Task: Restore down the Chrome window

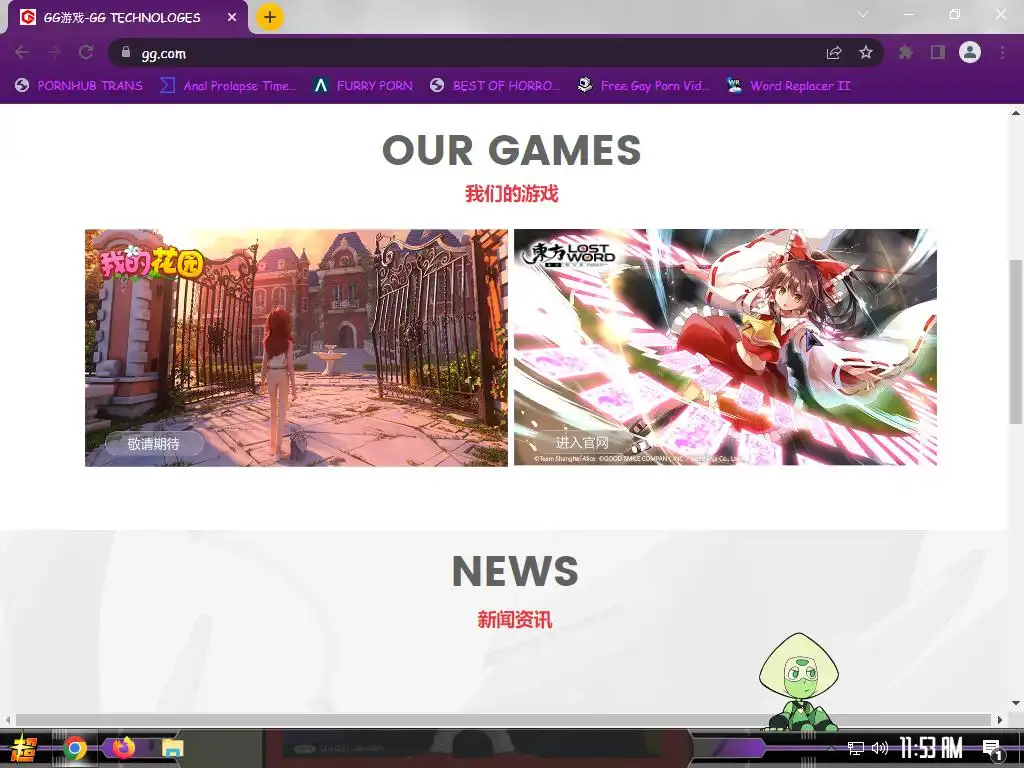Action: (x=955, y=14)
